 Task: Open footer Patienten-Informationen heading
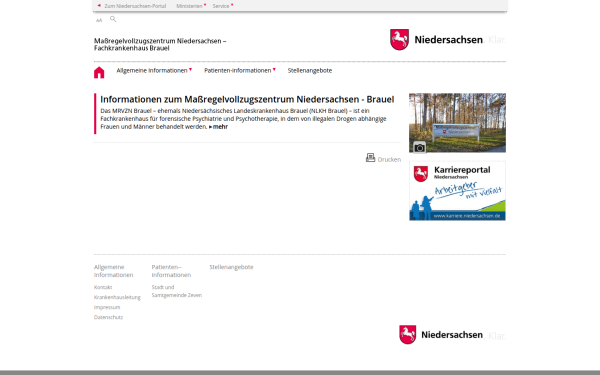(171, 271)
